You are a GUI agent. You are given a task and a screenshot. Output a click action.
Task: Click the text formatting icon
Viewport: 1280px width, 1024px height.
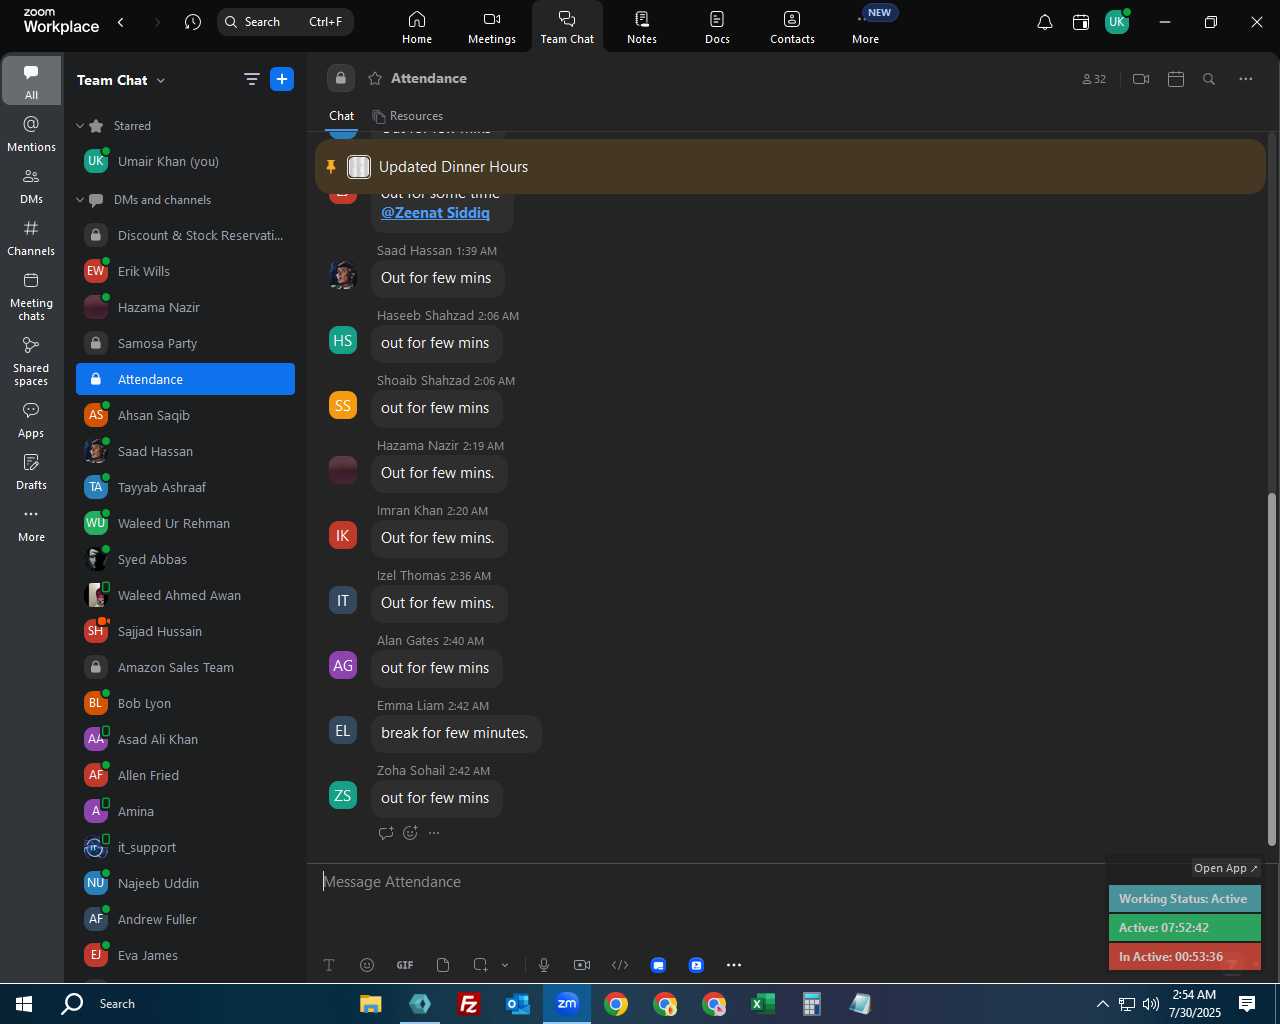tap(329, 965)
